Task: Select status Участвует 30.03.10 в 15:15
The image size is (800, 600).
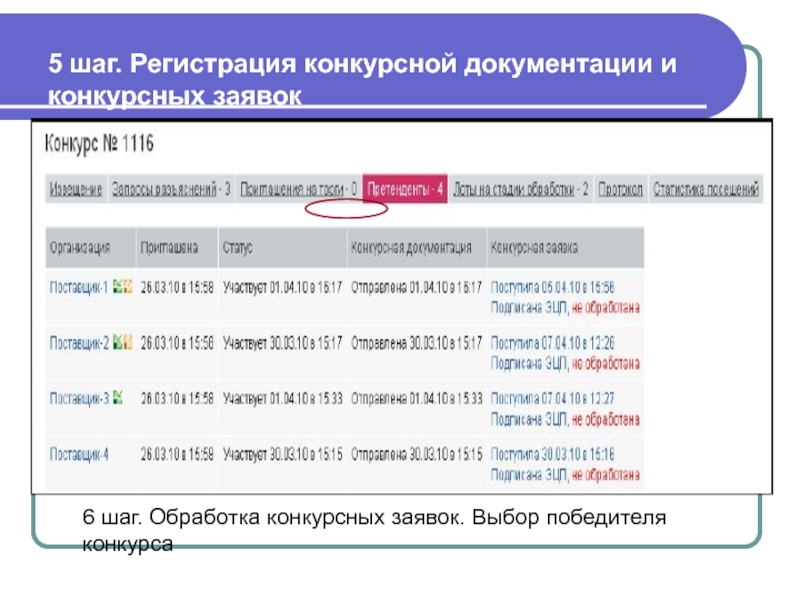Action: pos(283,454)
